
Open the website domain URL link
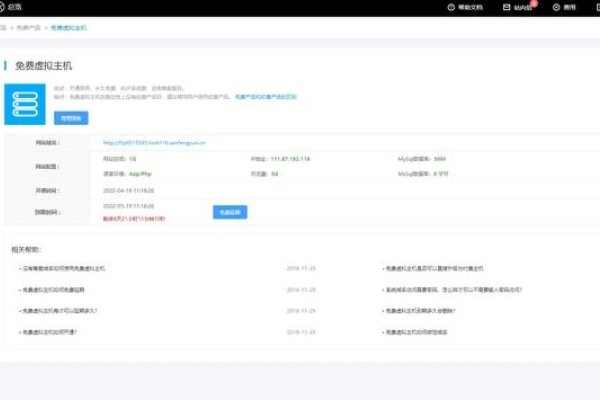tap(154, 143)
